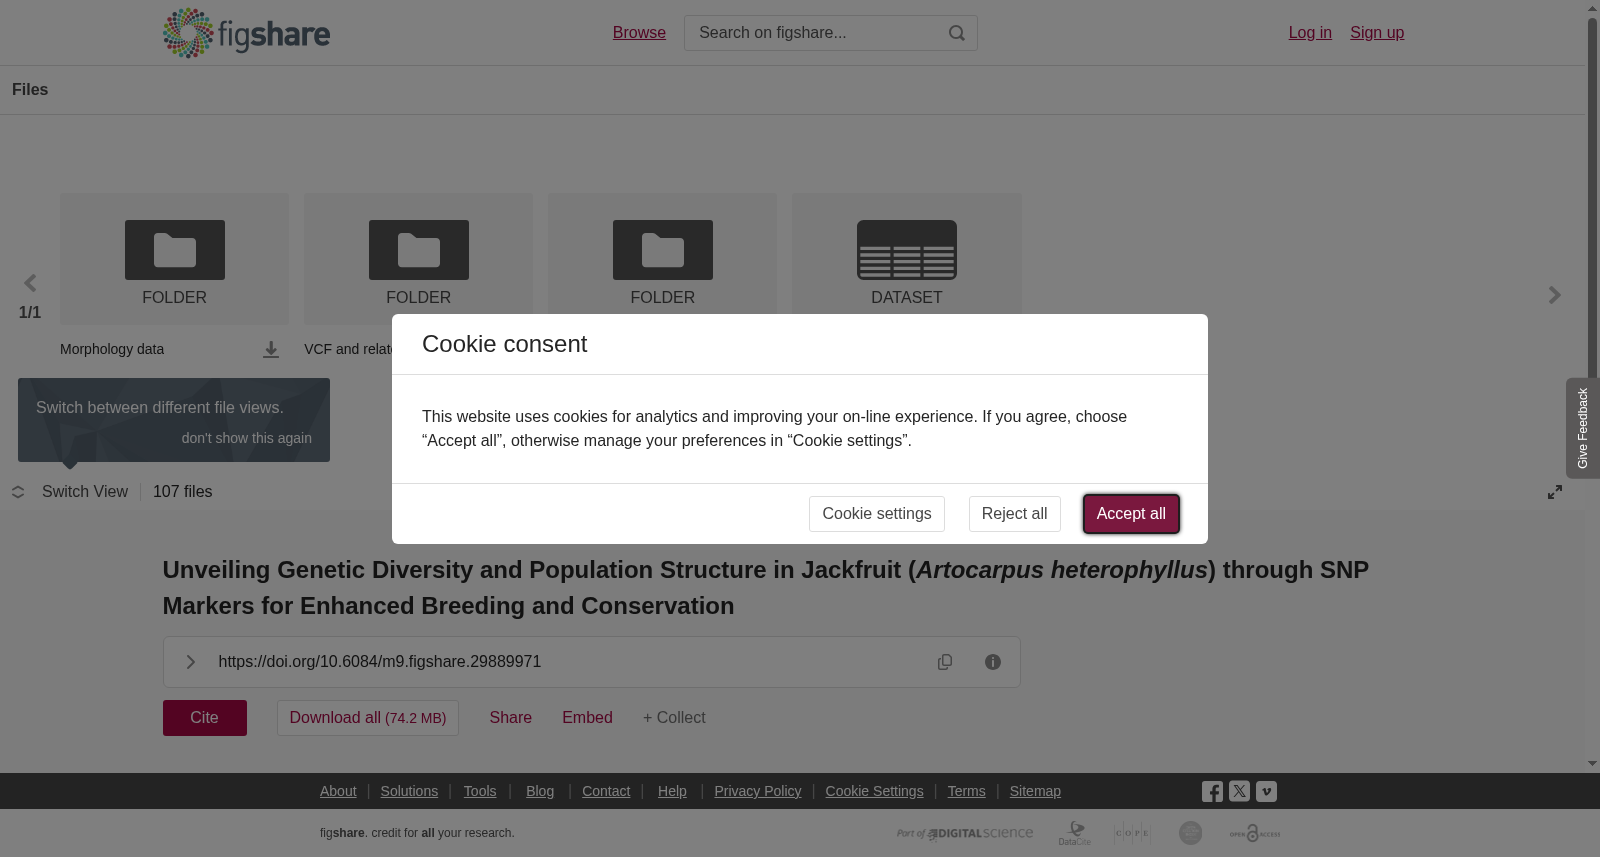Viewport: 1600px width, 857px height.
Task: Go to previous file page arrow
Action: 30,283
